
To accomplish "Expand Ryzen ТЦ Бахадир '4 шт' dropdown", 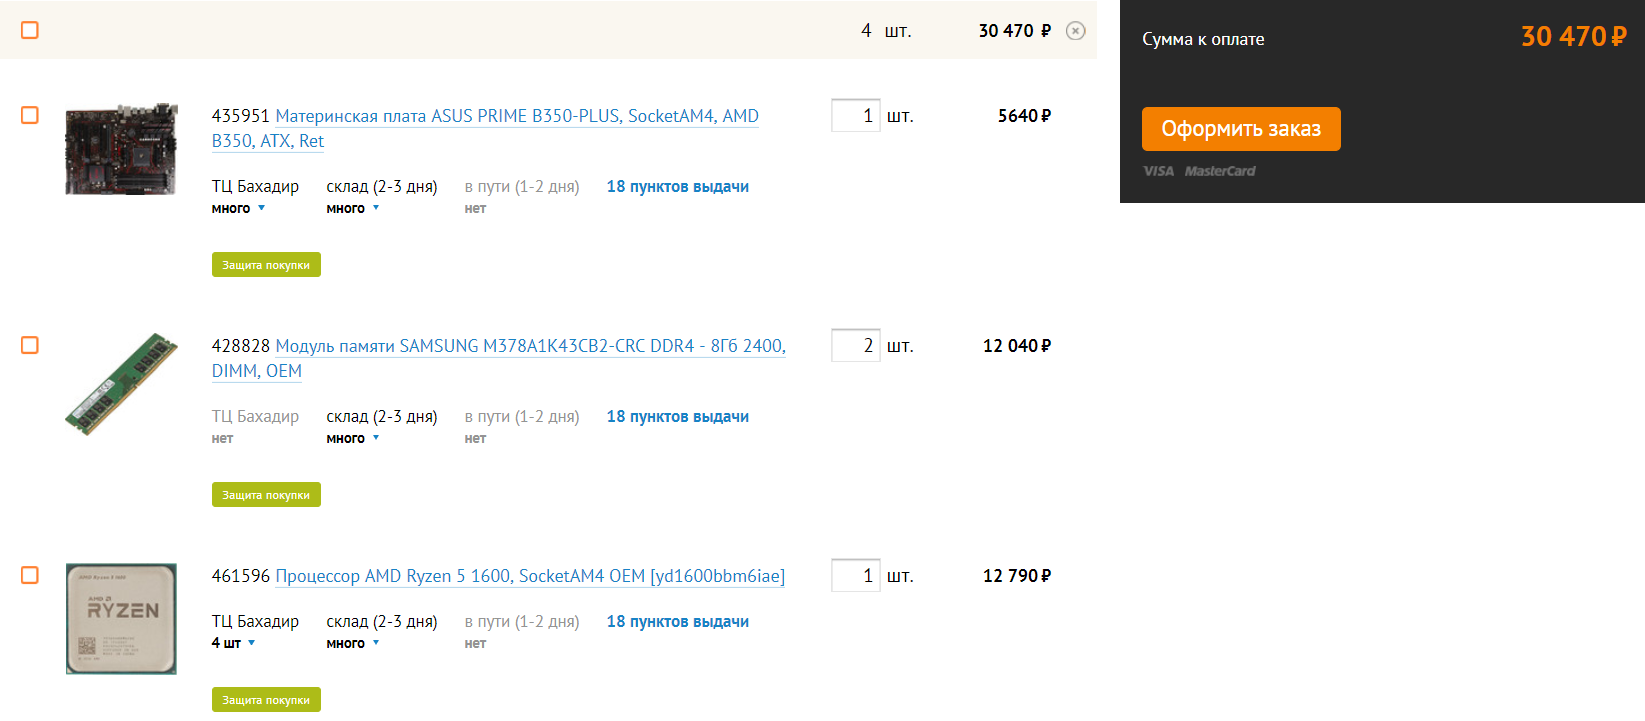I will coord(251,643).
